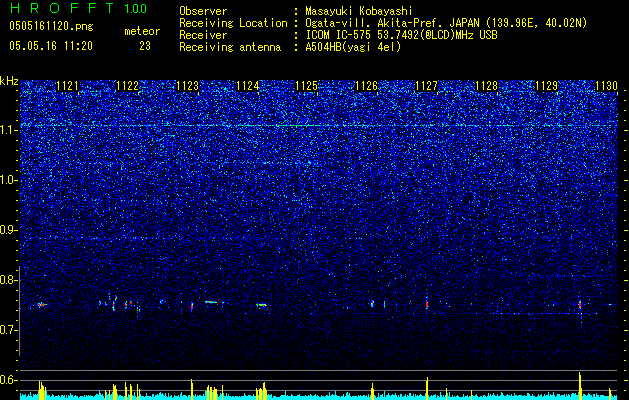Click the meteor count value 23
Viewport: 629px width, 400px height.
[145, 46]
